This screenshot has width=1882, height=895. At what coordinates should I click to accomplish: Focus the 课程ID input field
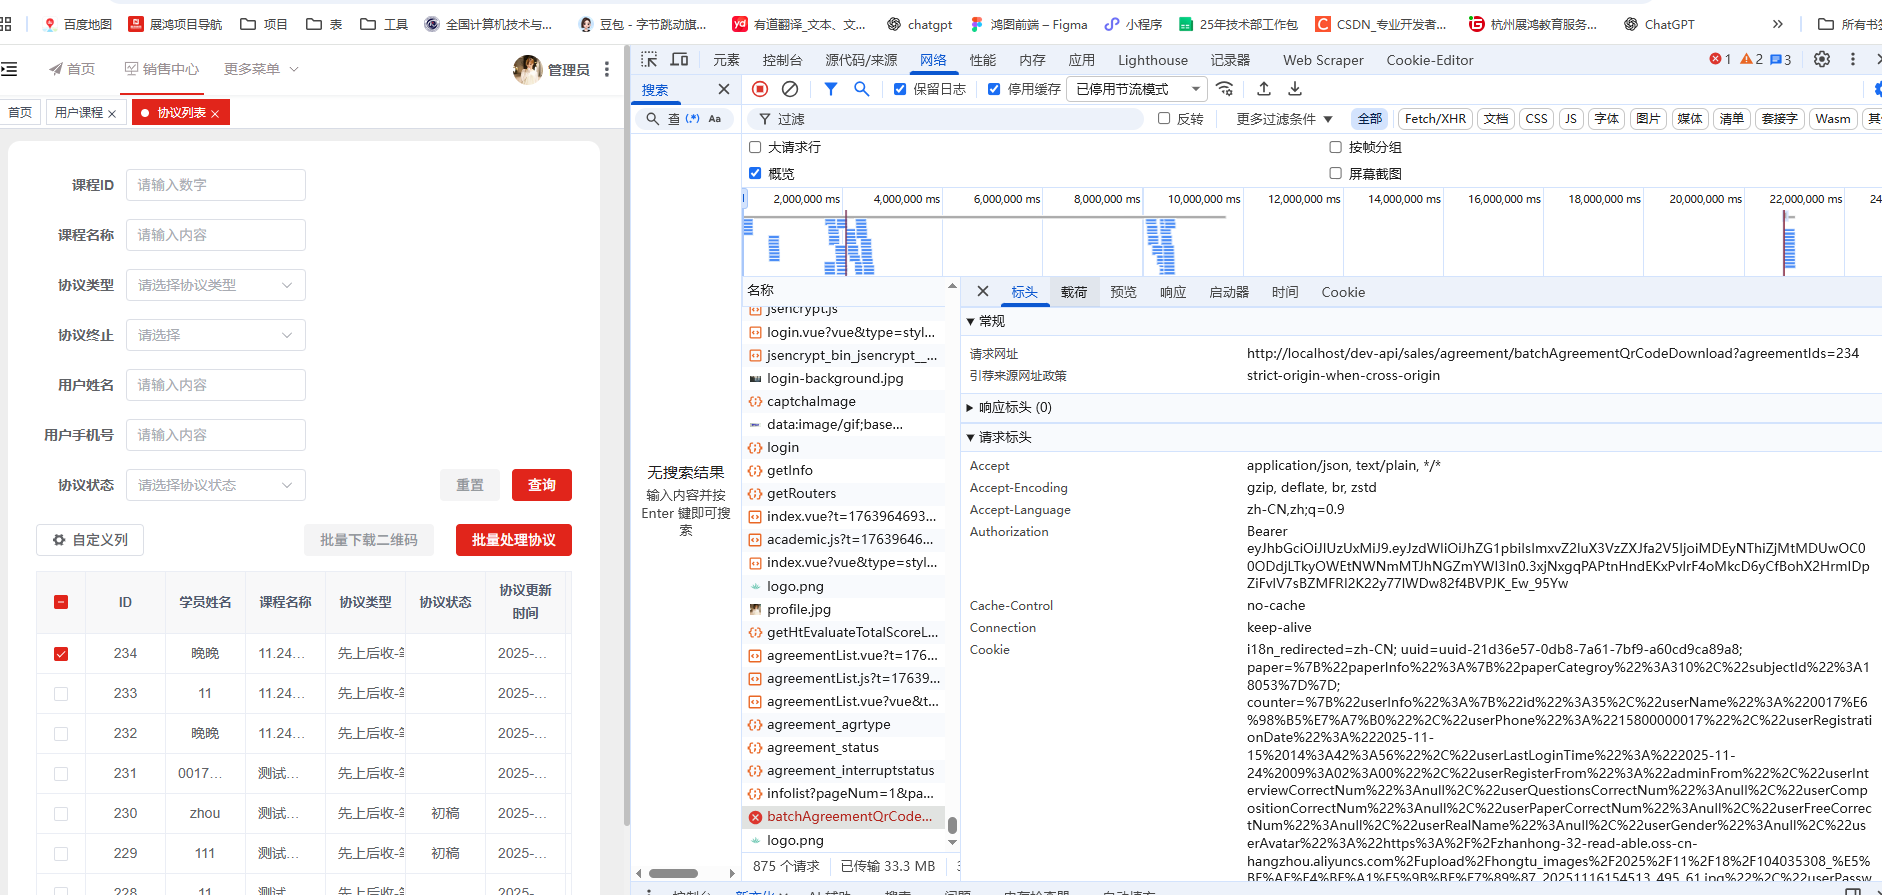pos(216,185)
